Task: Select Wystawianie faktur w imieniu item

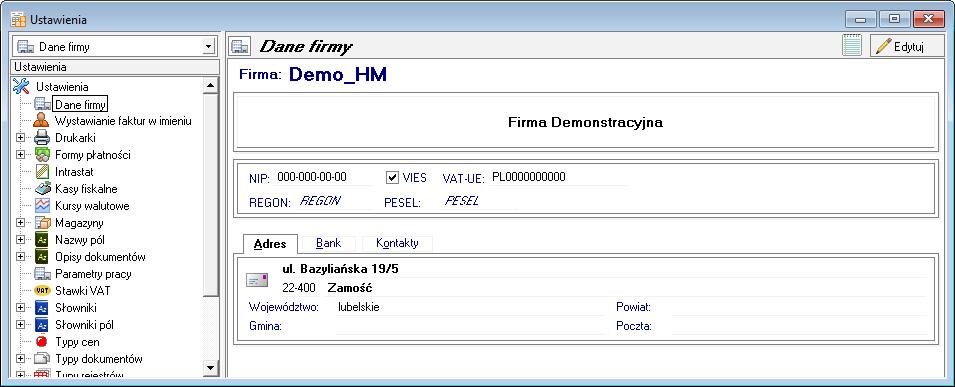Action: point(123,121)
